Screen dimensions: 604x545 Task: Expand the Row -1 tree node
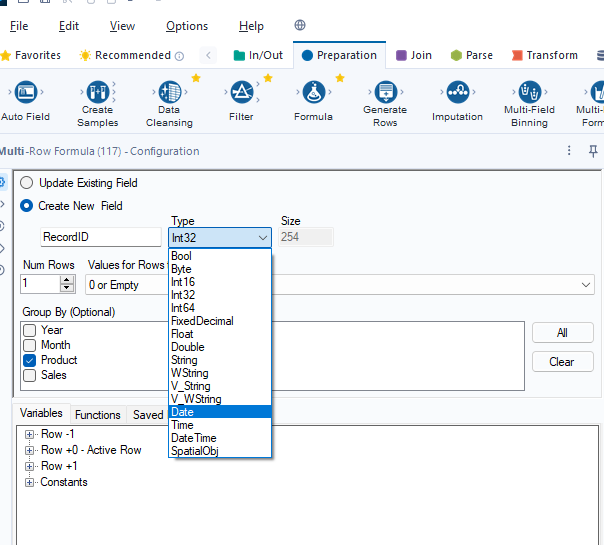(30, 434)
